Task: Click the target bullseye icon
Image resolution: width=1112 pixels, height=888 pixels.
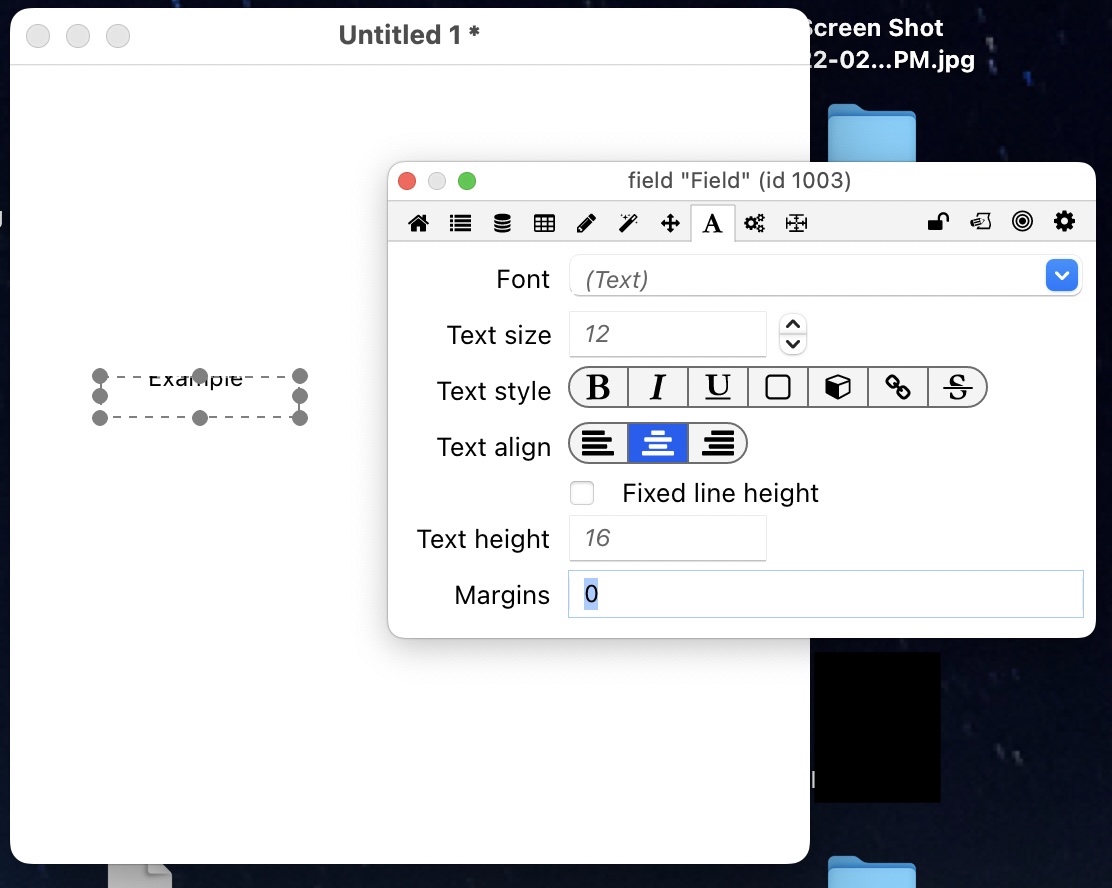Action: 1022,222
